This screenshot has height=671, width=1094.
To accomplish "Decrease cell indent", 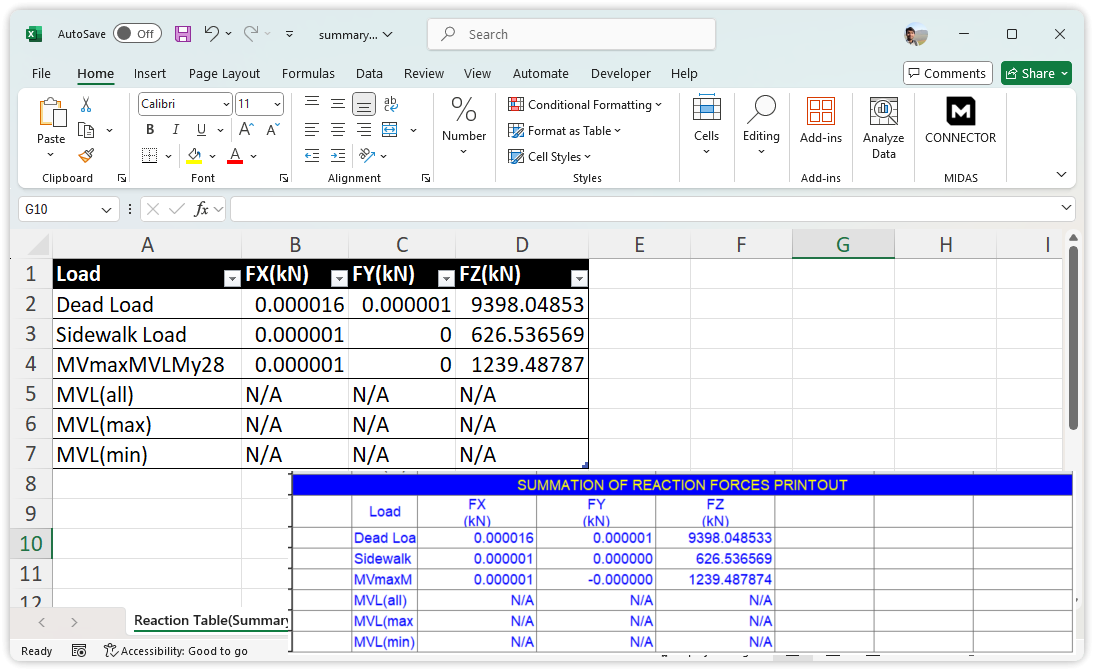I will (312, 156).
